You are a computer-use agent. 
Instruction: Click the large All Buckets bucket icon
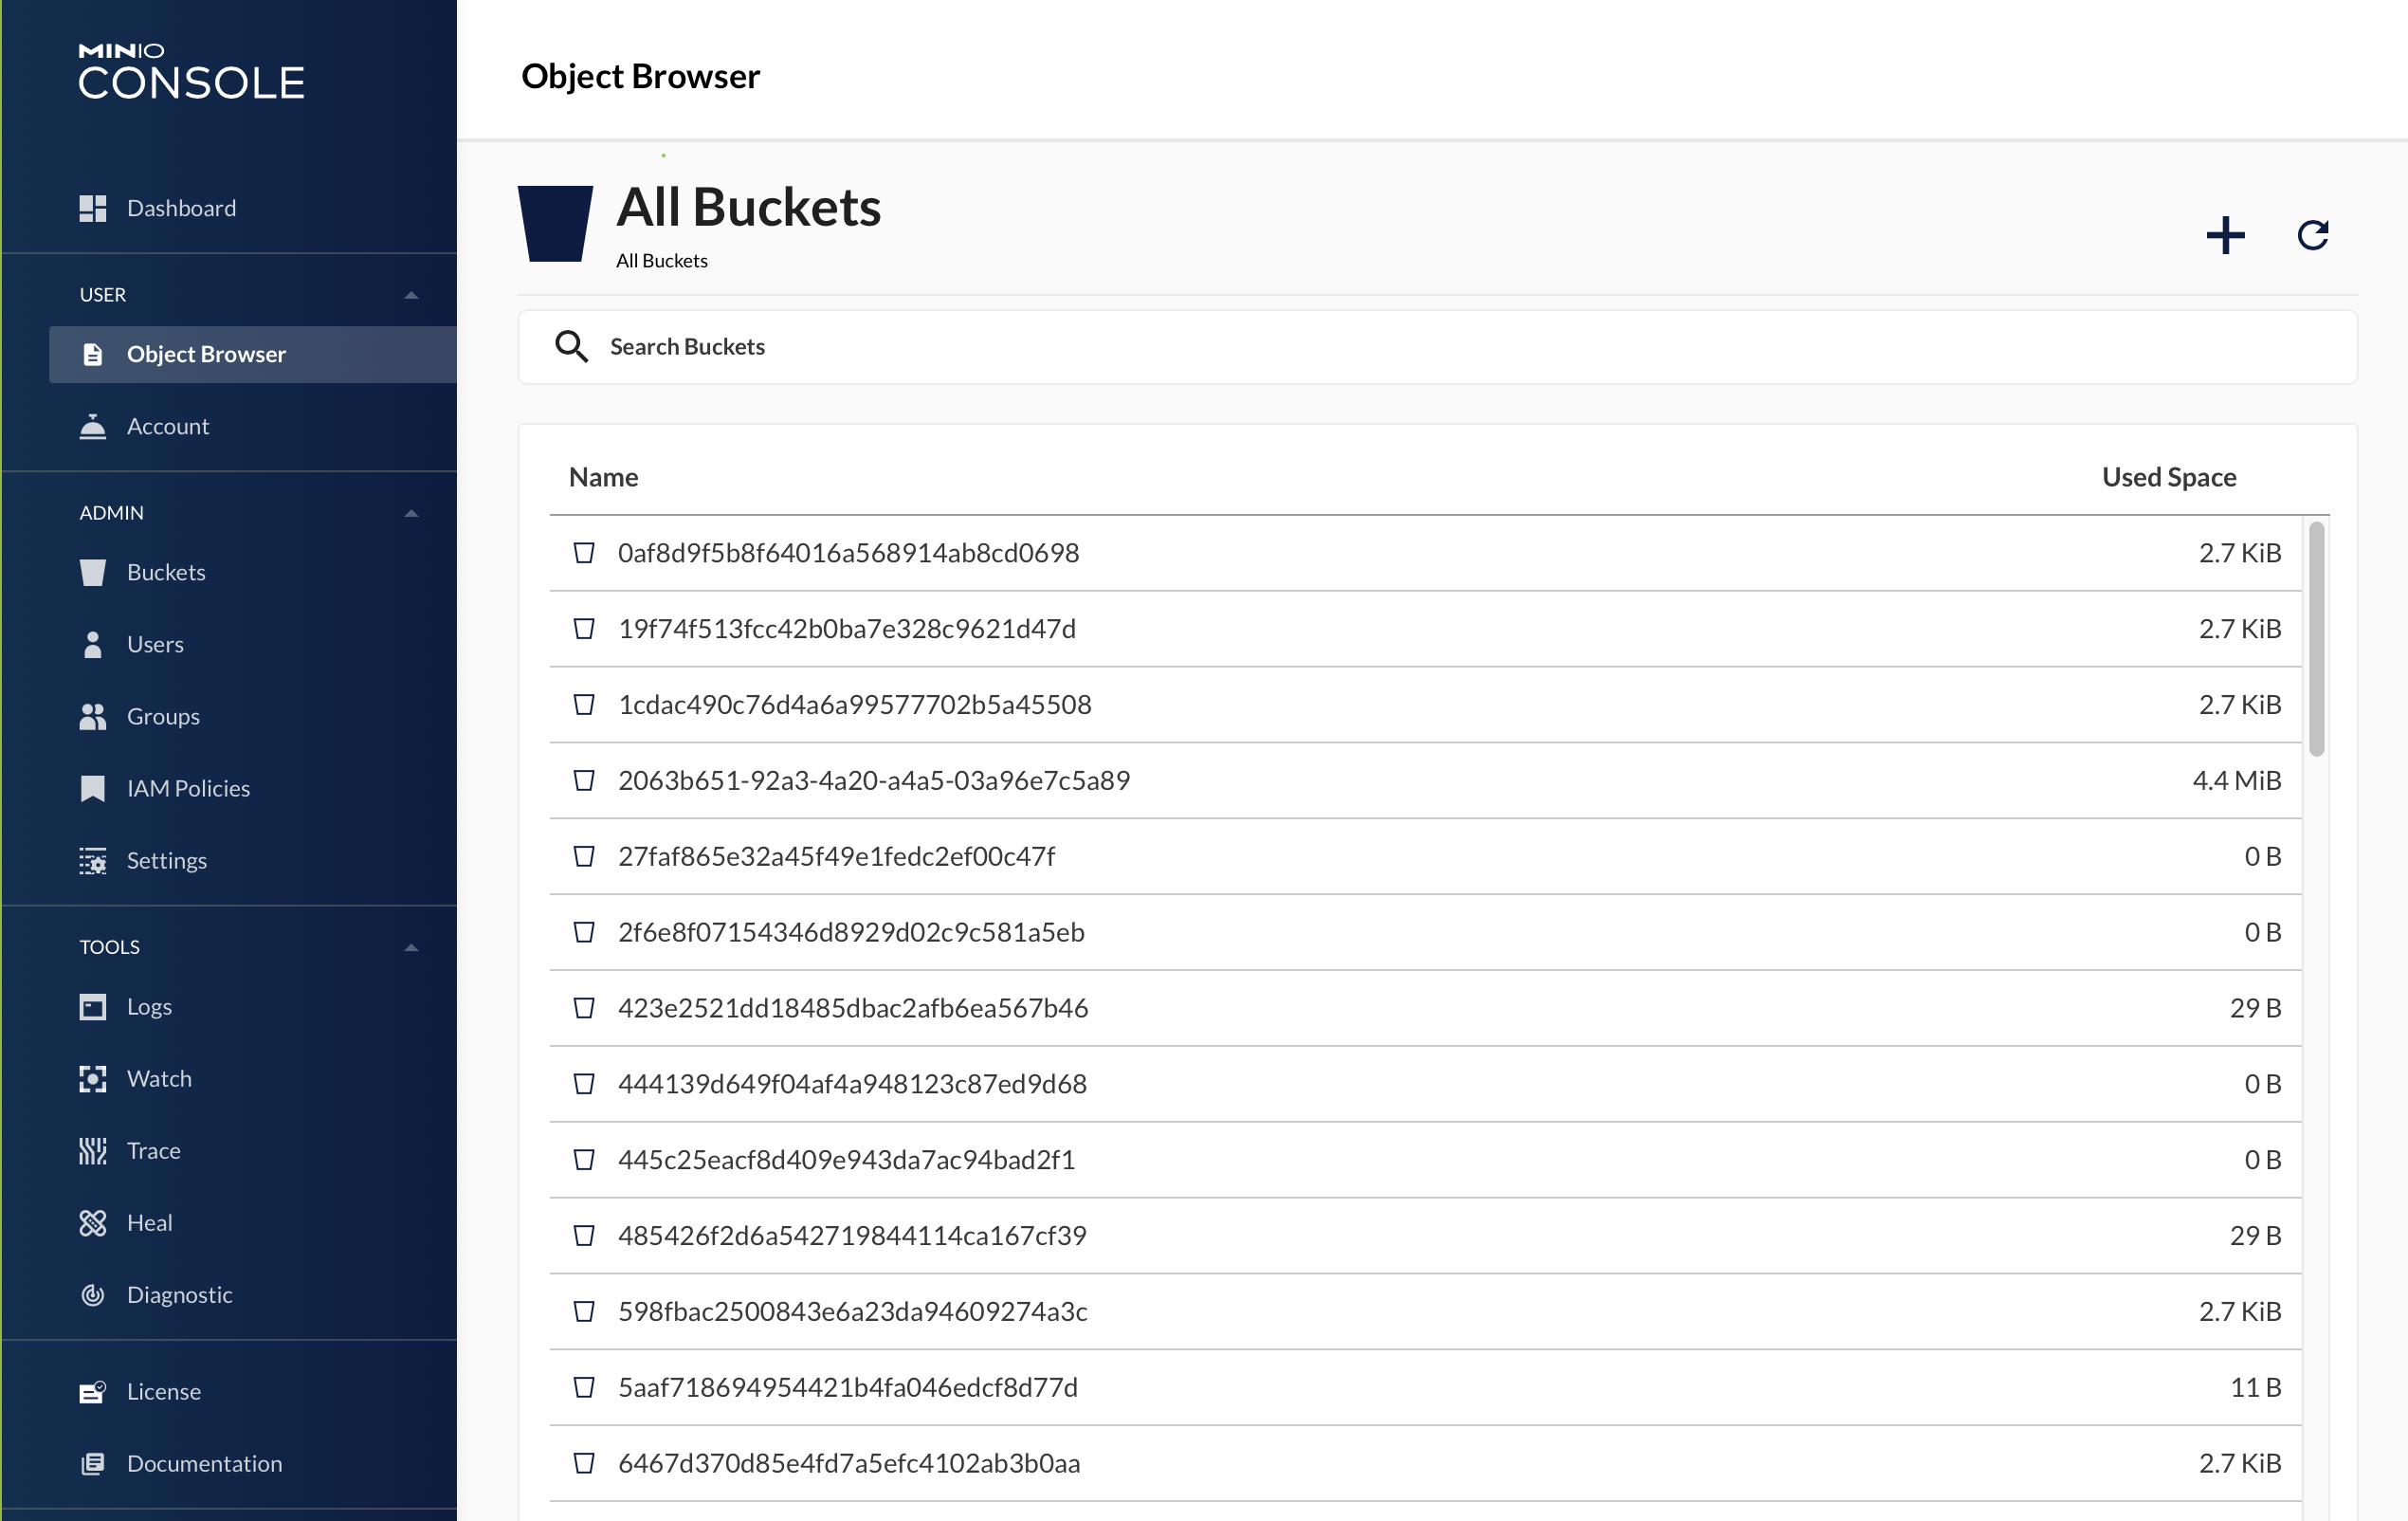pyautogui.click(x=555, y=223)
